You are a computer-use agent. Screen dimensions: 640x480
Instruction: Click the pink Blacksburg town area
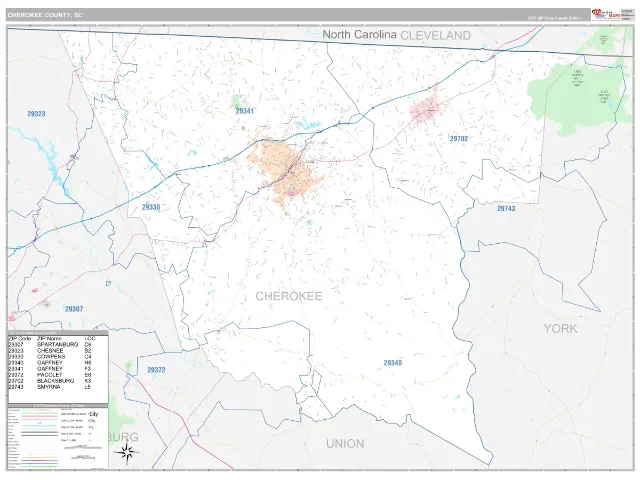(x=427, y=109)
